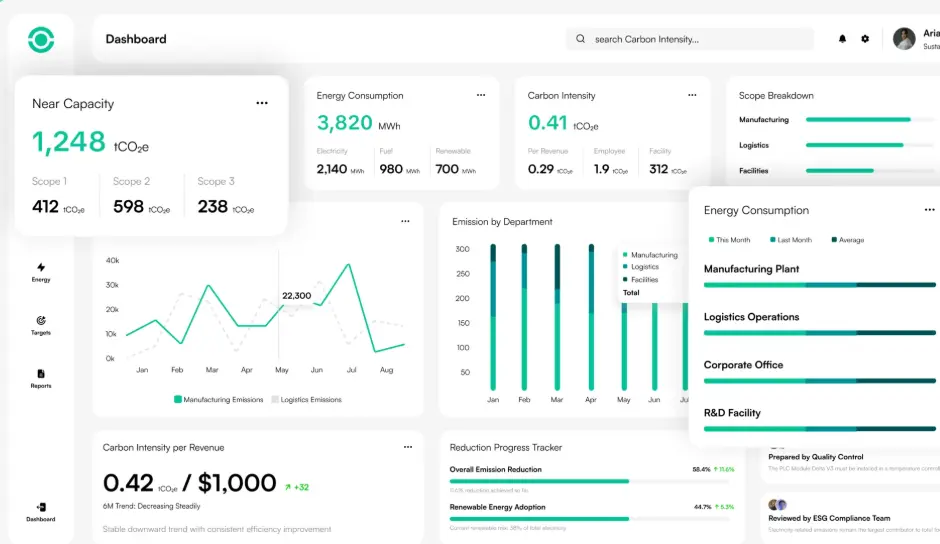
Task: Open settings via the gear icon
Action: point(865,39)
